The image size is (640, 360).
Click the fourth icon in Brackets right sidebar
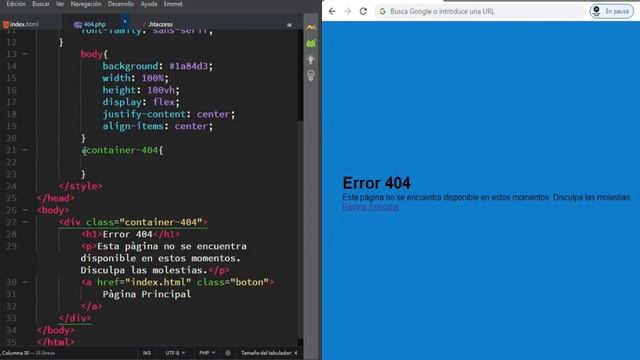311,76
